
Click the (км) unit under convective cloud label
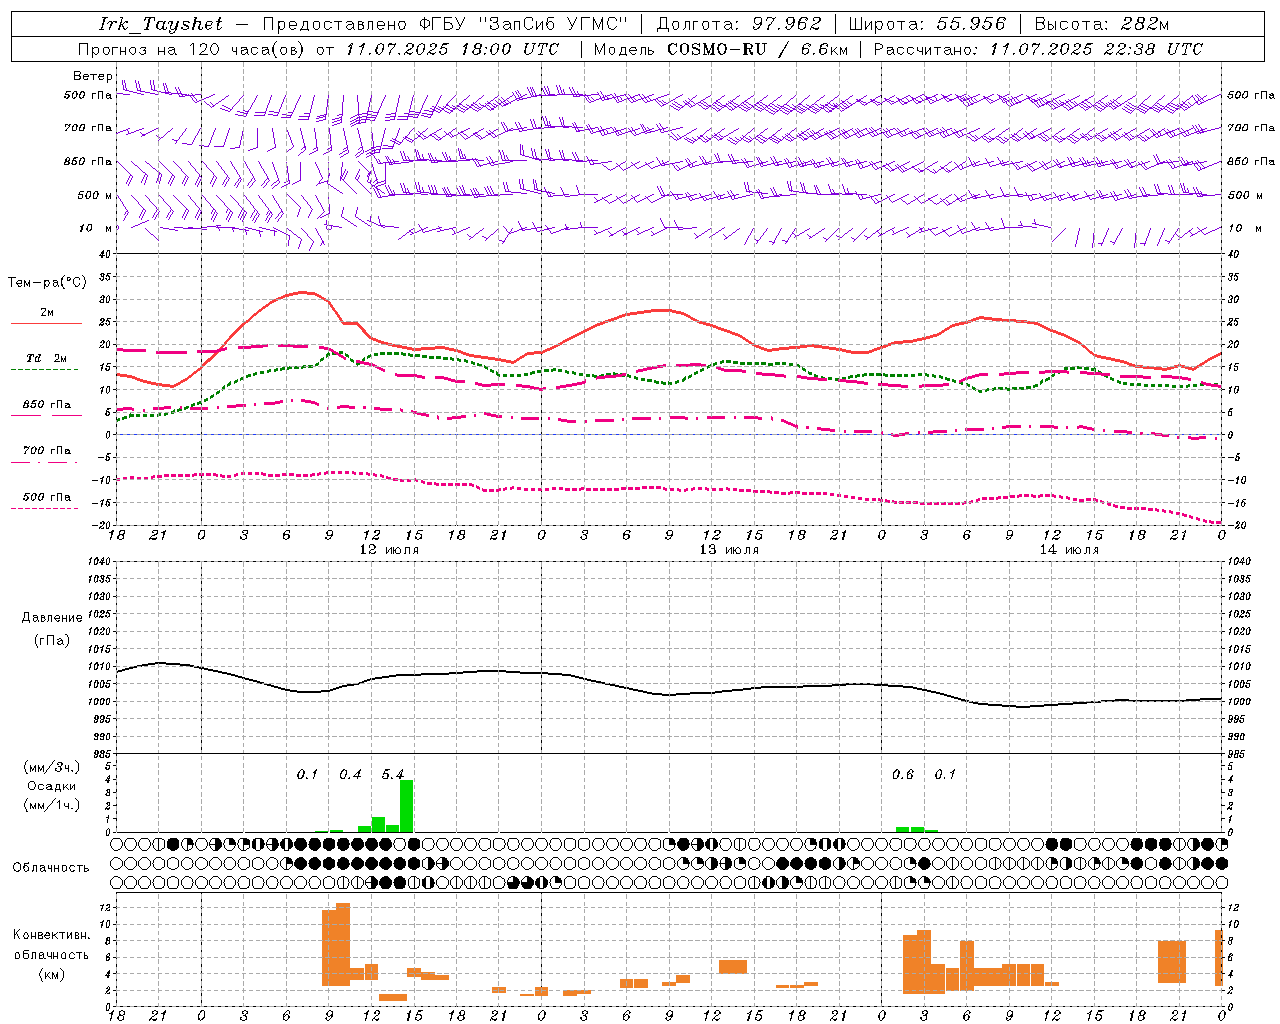tap(52, 974)
